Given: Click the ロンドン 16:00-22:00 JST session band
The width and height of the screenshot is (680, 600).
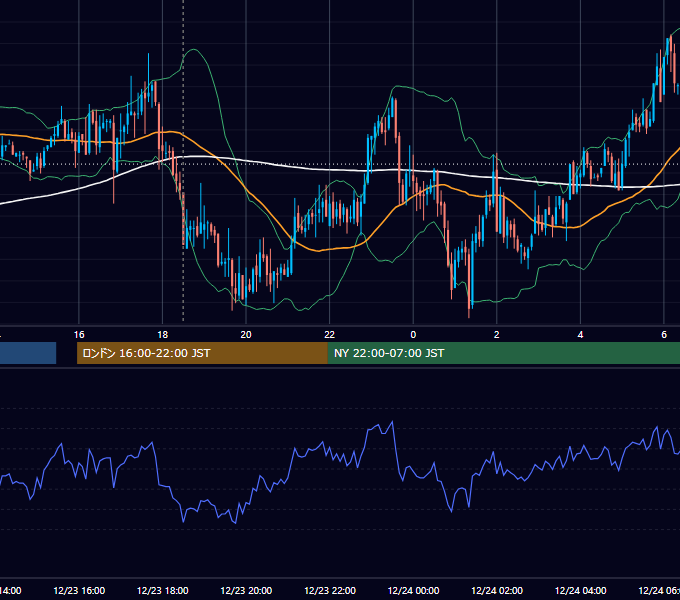Looking at the screenshot, I should (202, 353).
